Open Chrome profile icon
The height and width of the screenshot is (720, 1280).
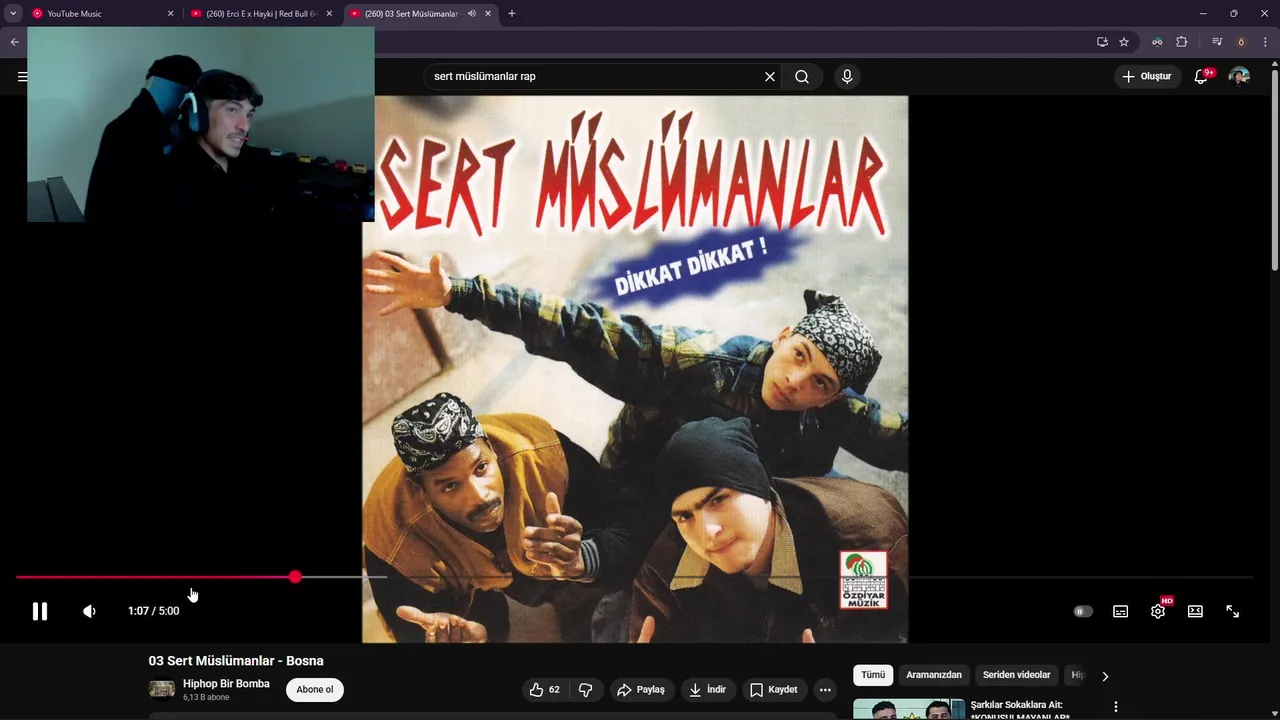click(1241, 42)
